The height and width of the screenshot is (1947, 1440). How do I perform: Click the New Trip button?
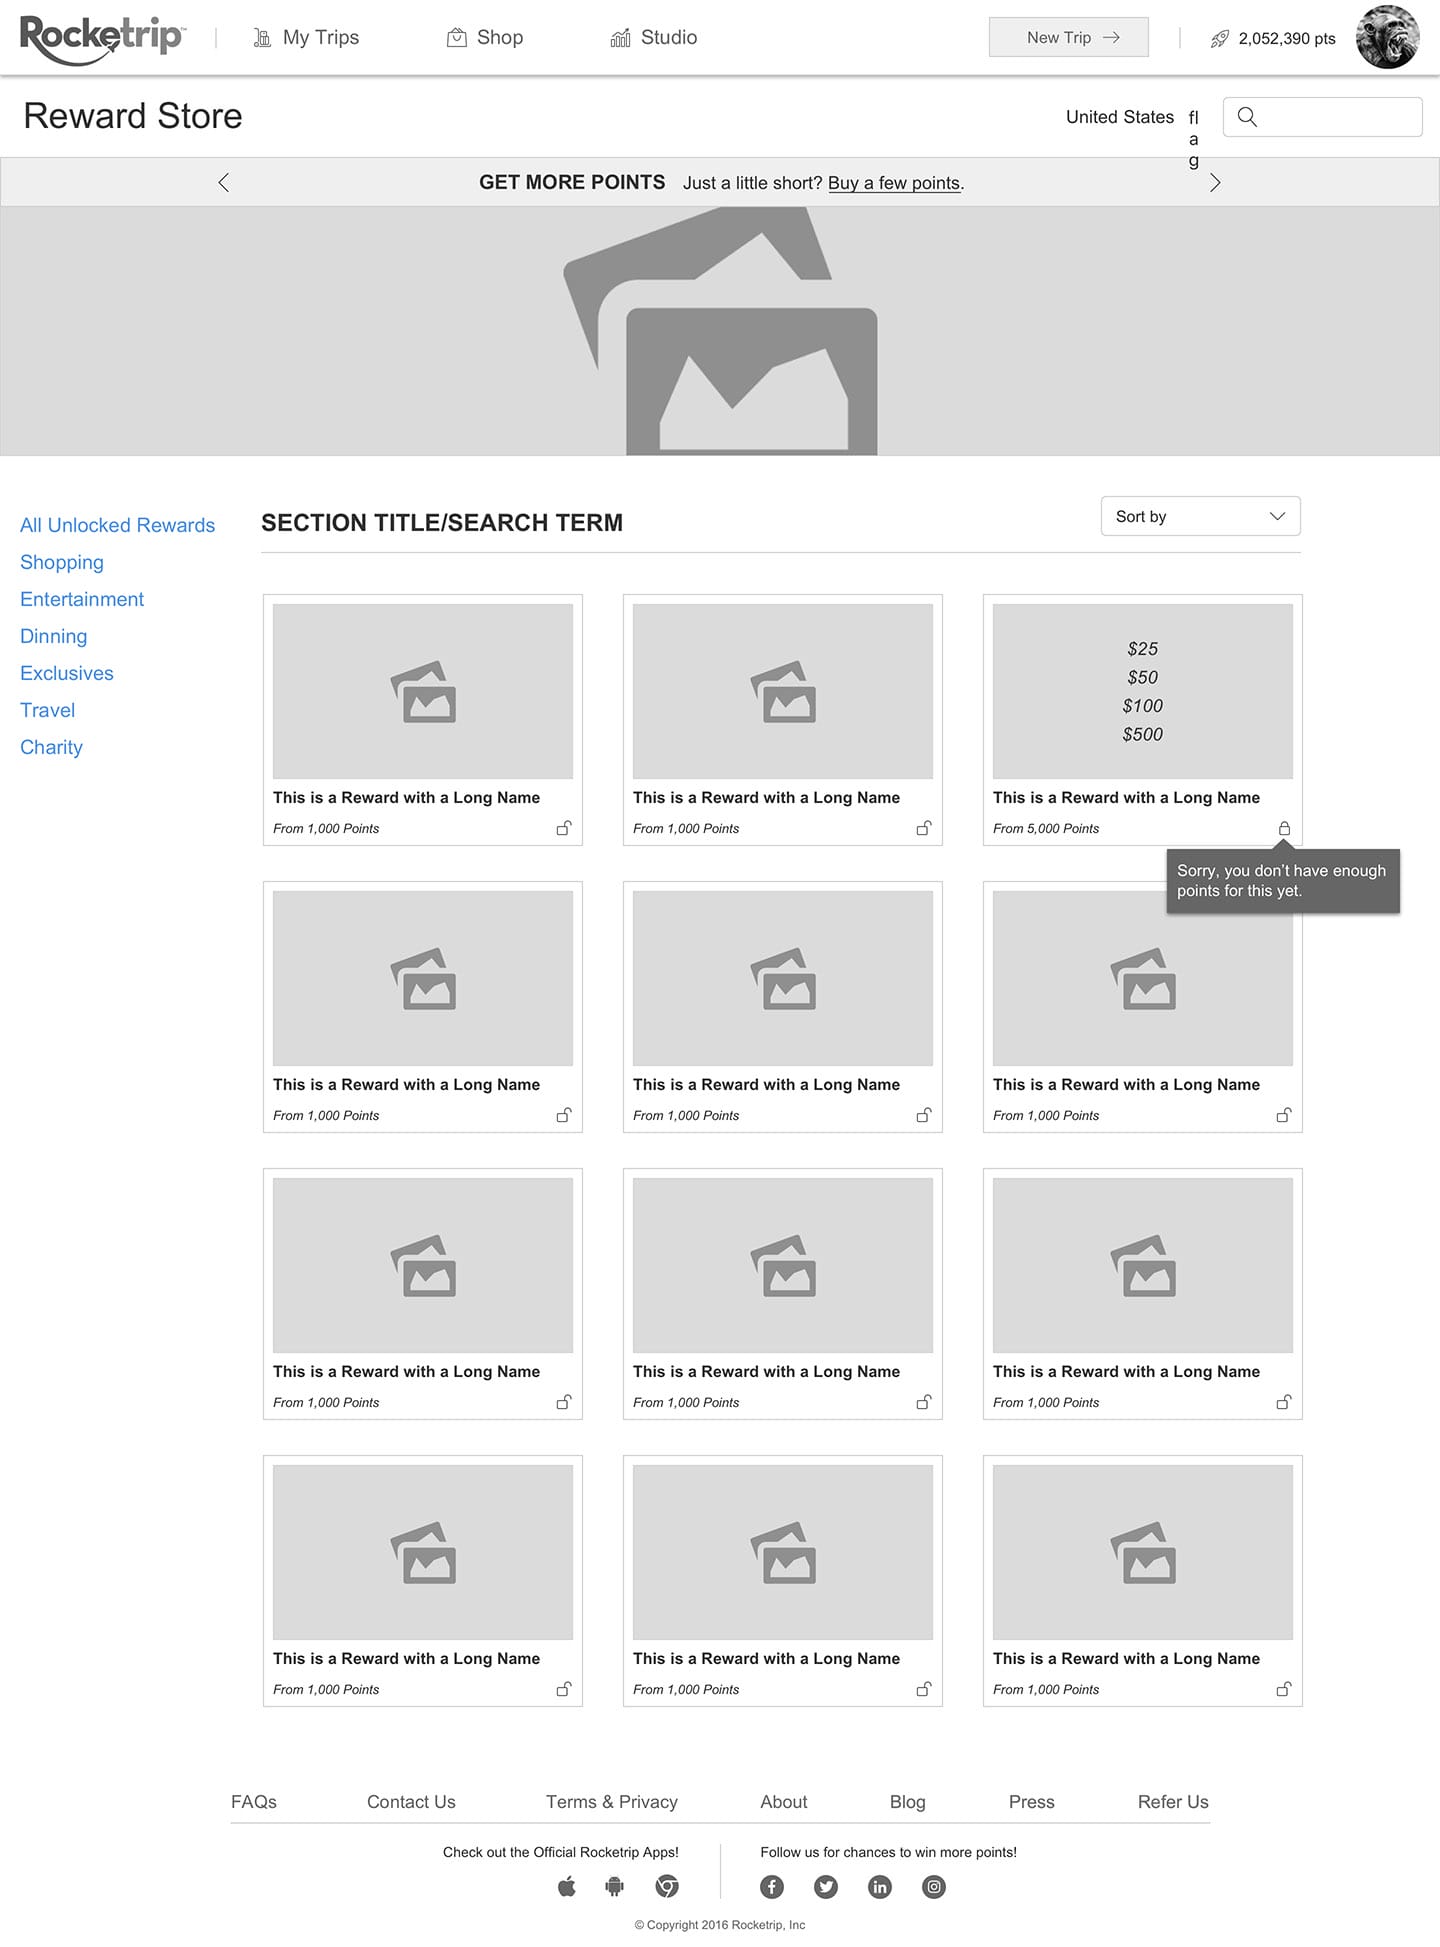(x=1068, y=38)
